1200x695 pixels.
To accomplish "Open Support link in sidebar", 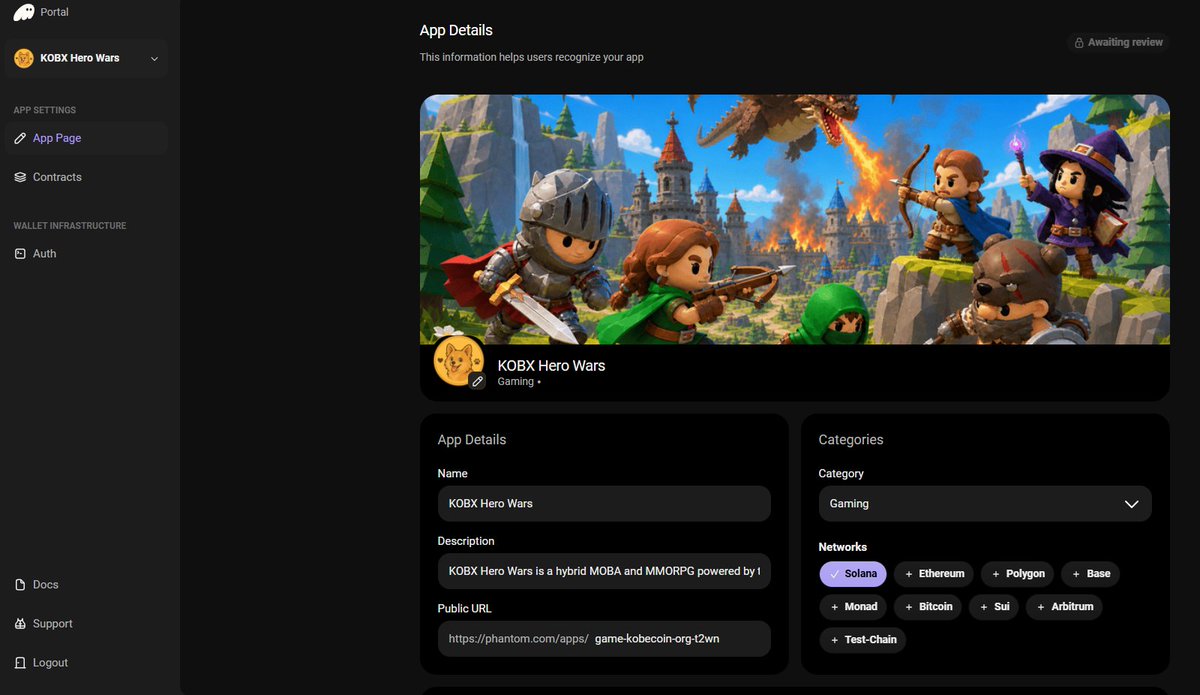I will point(86,624).
